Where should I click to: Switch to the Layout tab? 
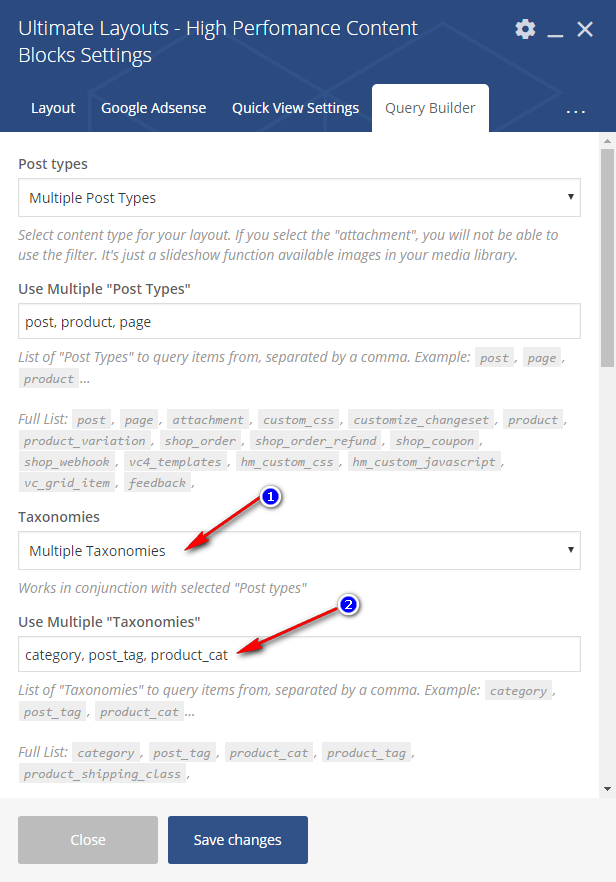53,108
